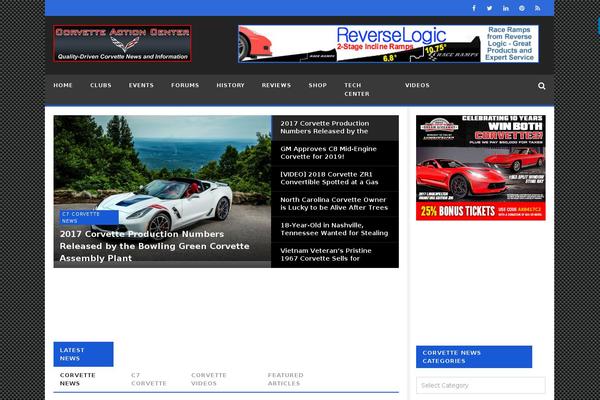Screen dimensions: 600x400
Task: Click the Win Both Corvettes ad
Action: pyautogui.click(x=481, y=168)
